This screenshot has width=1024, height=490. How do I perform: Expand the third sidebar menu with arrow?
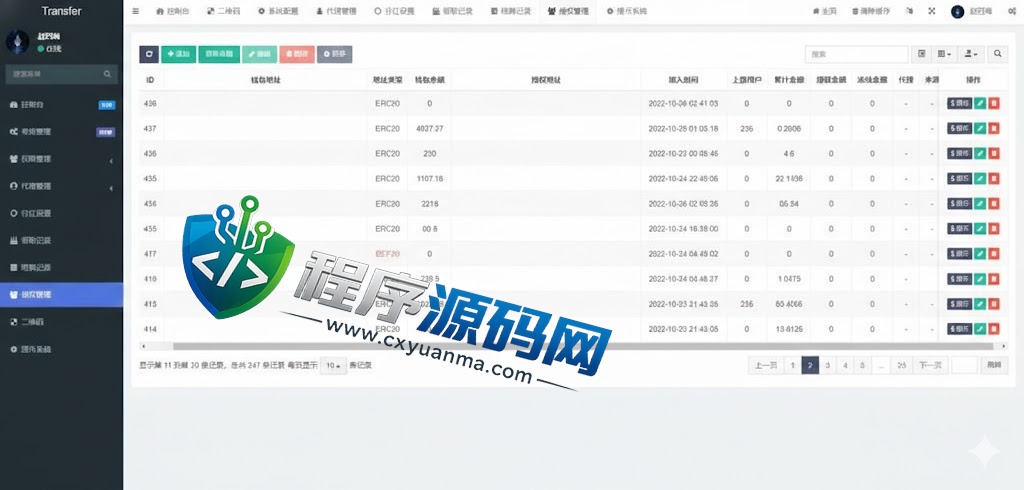[x=61, y=159]
